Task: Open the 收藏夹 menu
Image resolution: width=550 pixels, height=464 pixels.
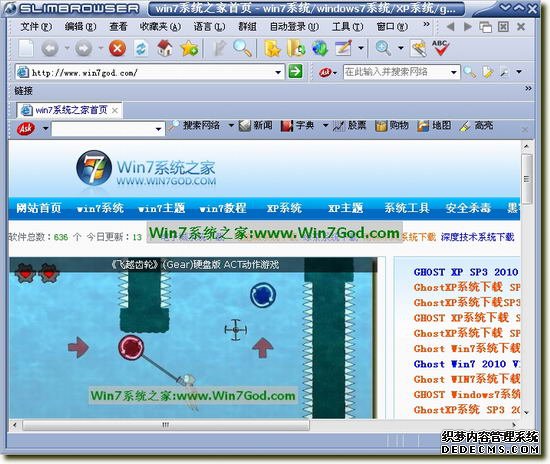Action: [x=160, y=26]
